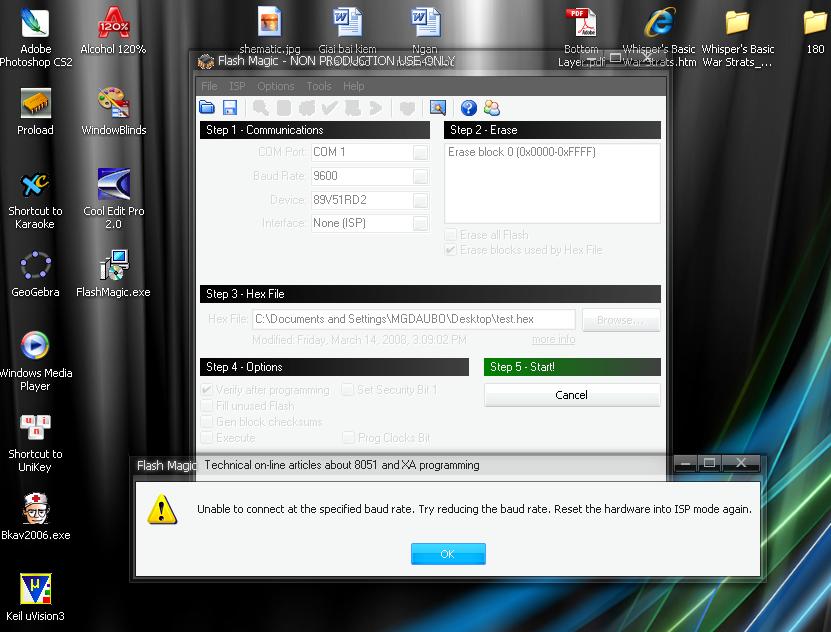Screen dimensions: 831x632
Task: Toggle Gen block checksums checkbox
Action: (x=207, y=422)
